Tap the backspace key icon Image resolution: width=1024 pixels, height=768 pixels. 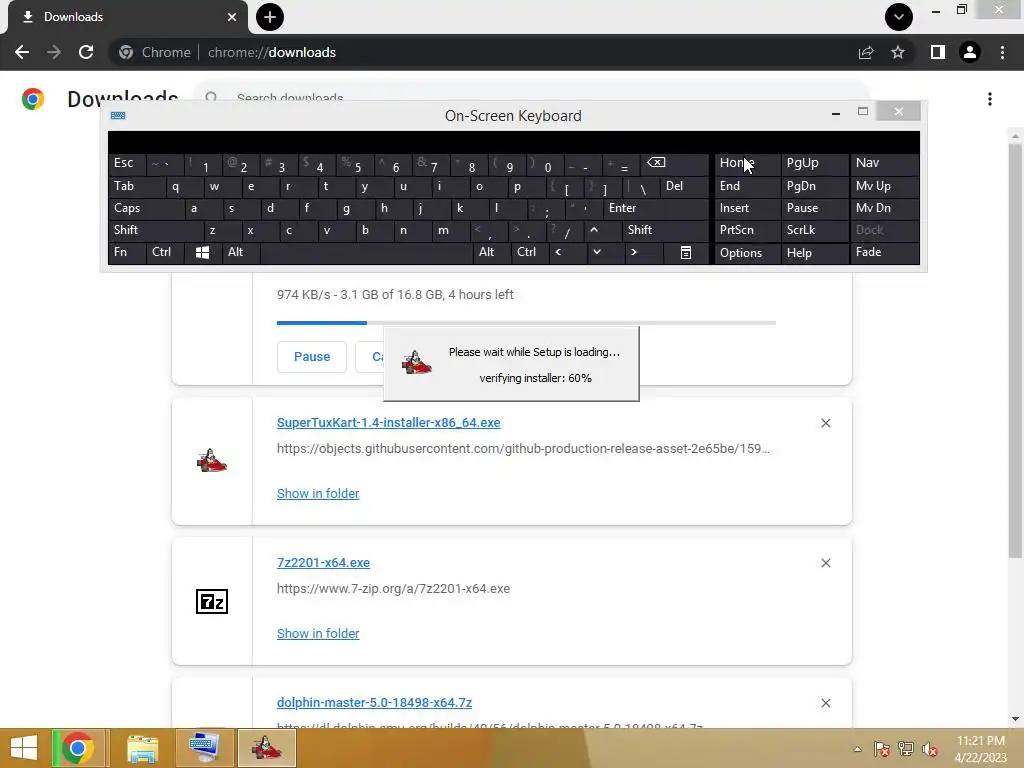tap(674, 163)
